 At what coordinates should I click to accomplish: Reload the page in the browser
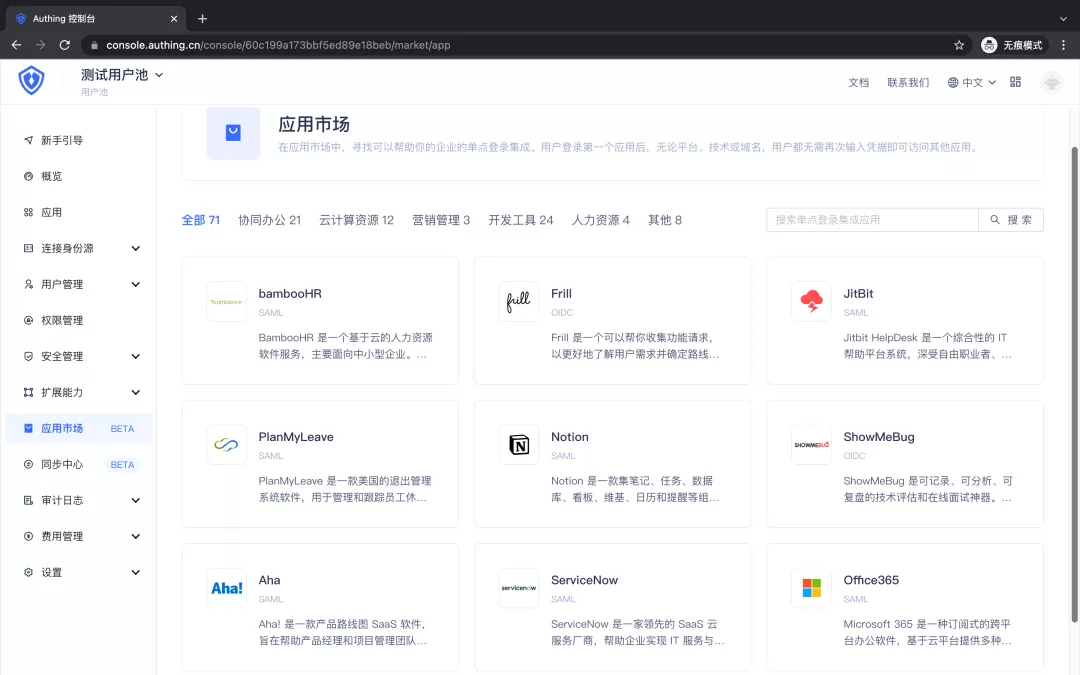65,45
